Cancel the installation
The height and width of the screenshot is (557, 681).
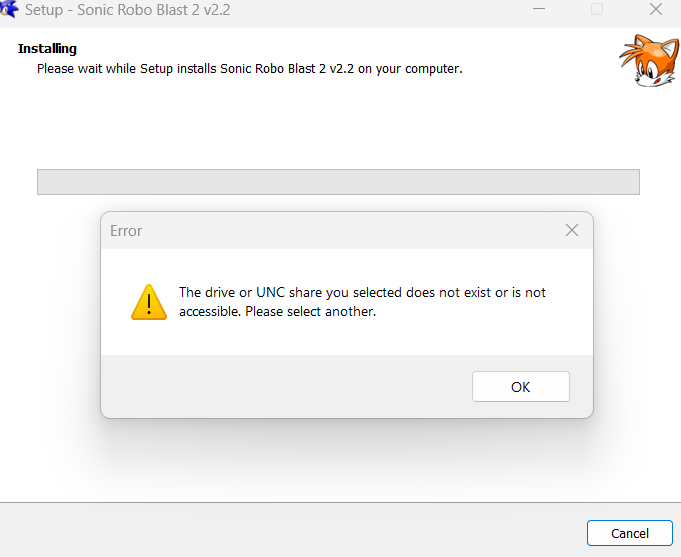[x=630, y=533]
